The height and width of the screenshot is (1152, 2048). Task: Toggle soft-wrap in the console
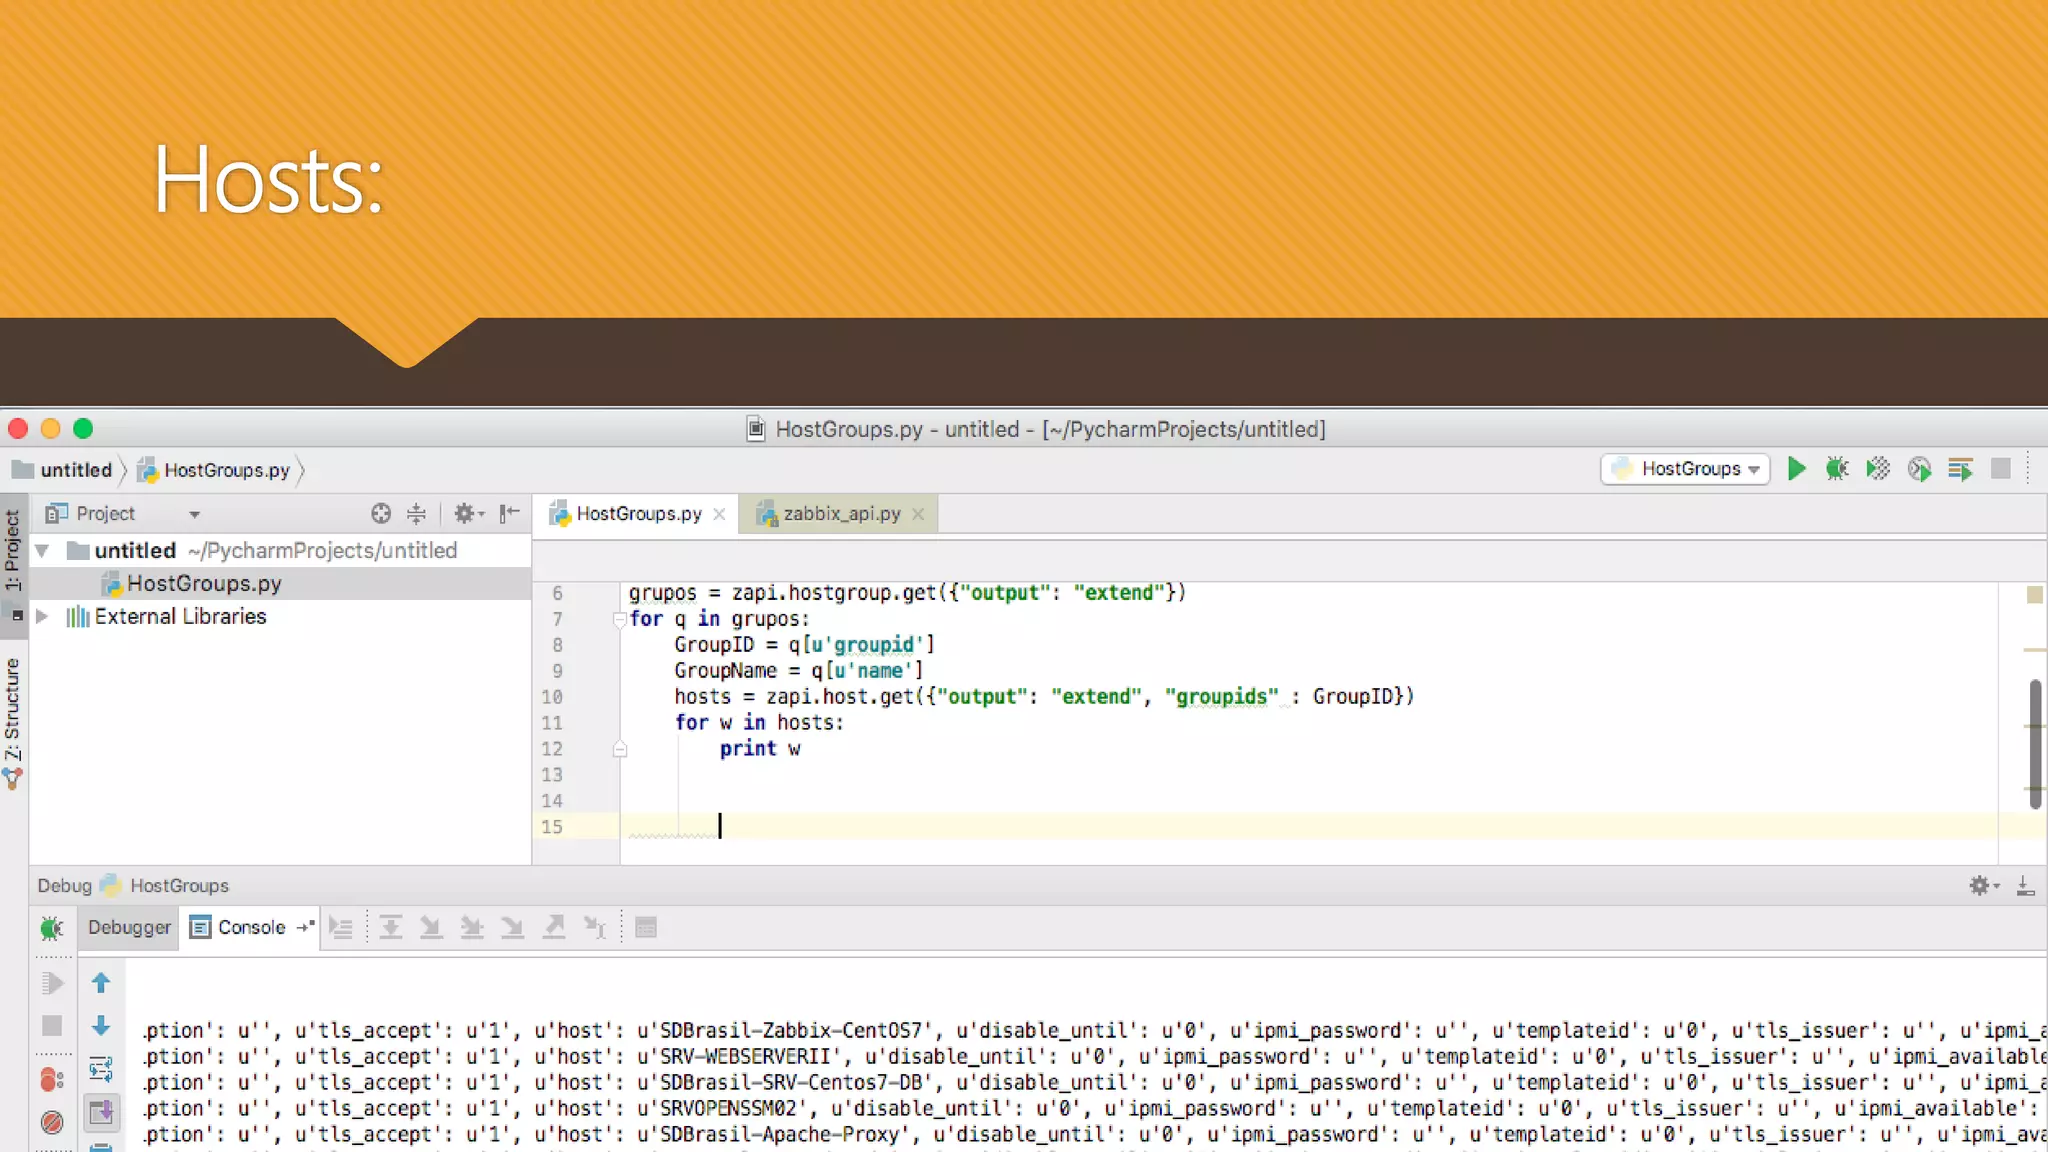(101, 1069)
